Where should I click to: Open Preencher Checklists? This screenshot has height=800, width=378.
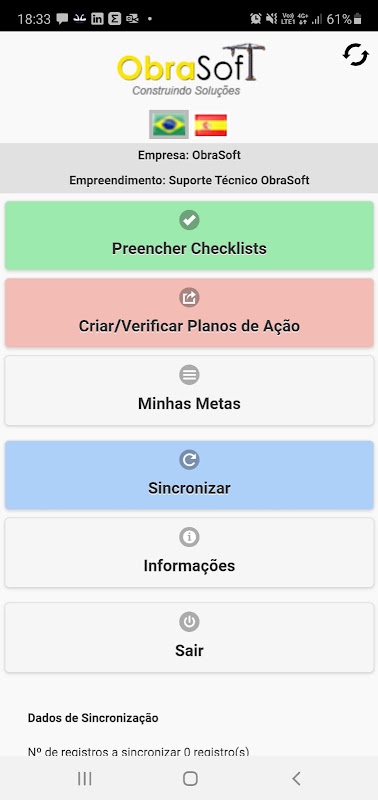189,235
